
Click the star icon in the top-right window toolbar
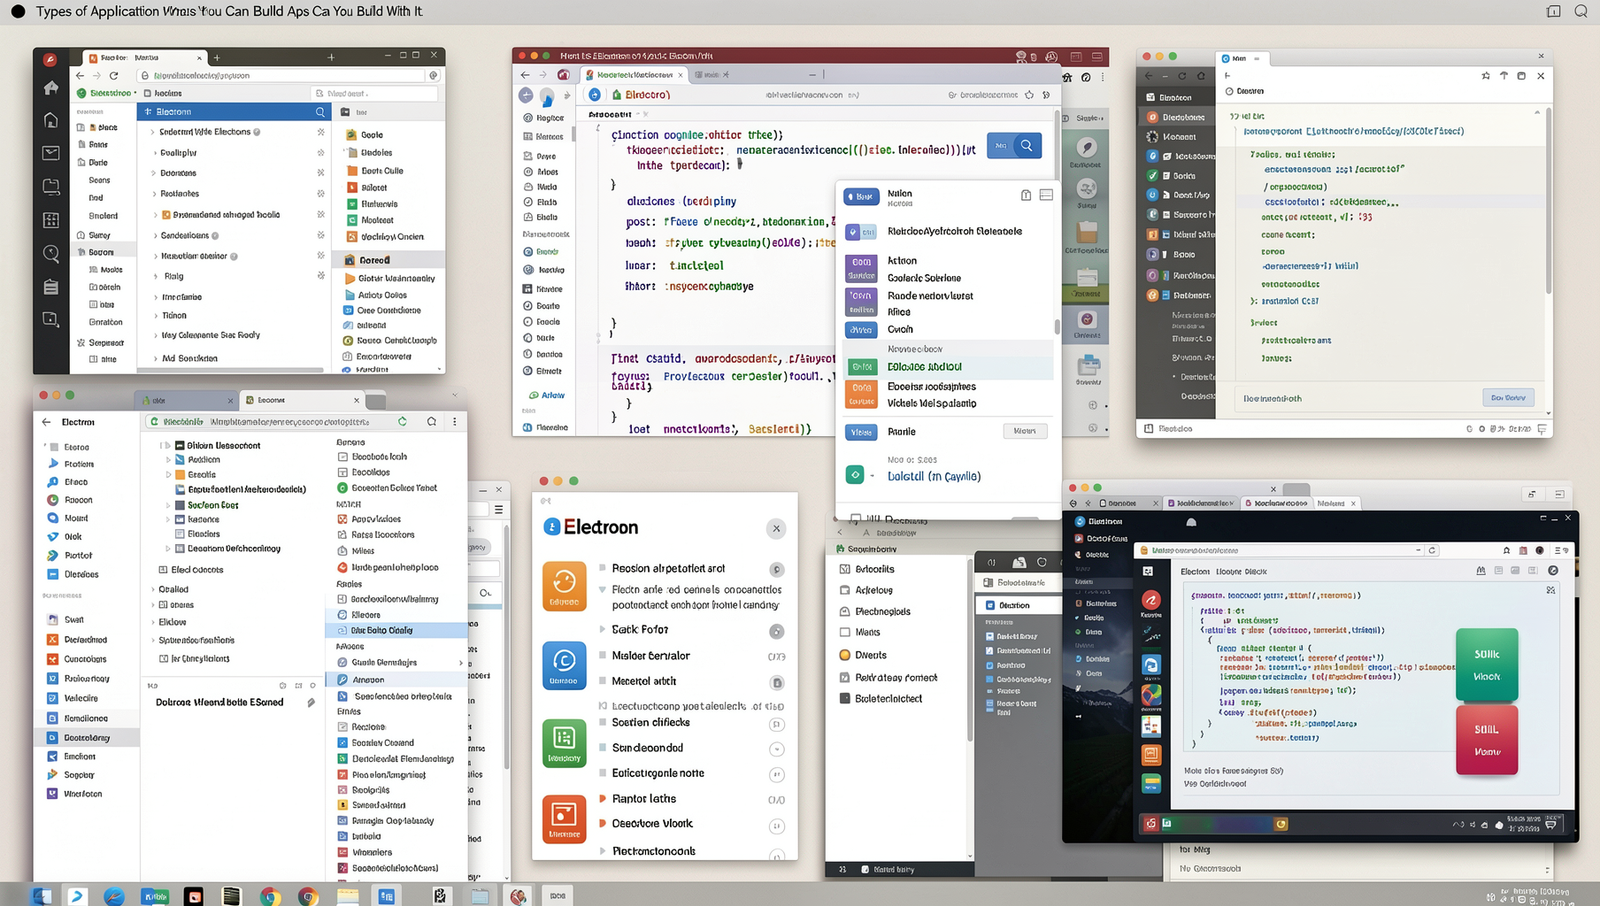tap(1486, 76)
